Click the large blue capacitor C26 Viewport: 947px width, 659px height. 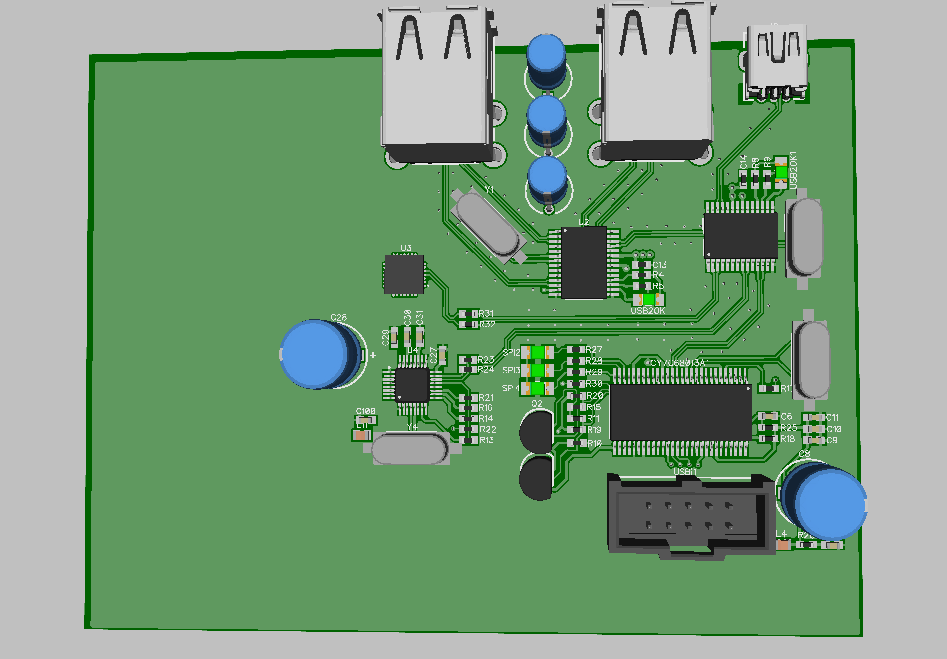317,354
